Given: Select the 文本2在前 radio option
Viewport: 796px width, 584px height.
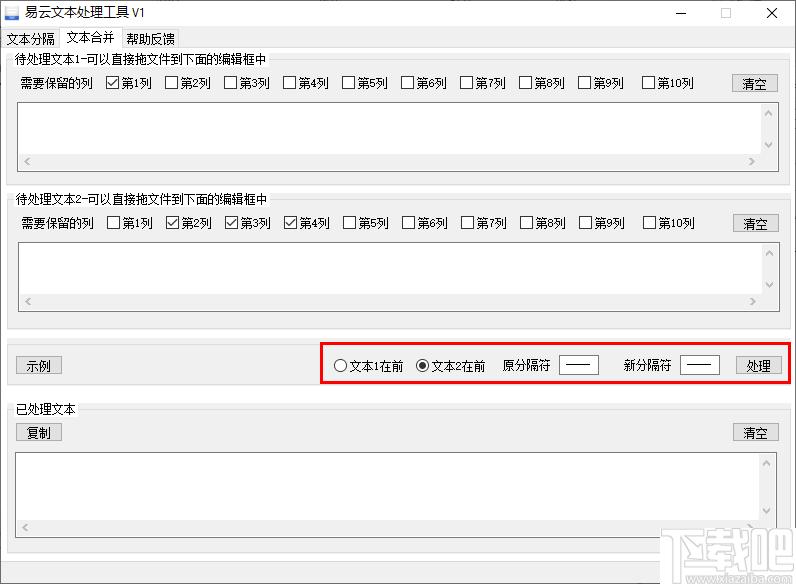Looking at the screenshot, I should pyautogui.click(x=450, y=366).
